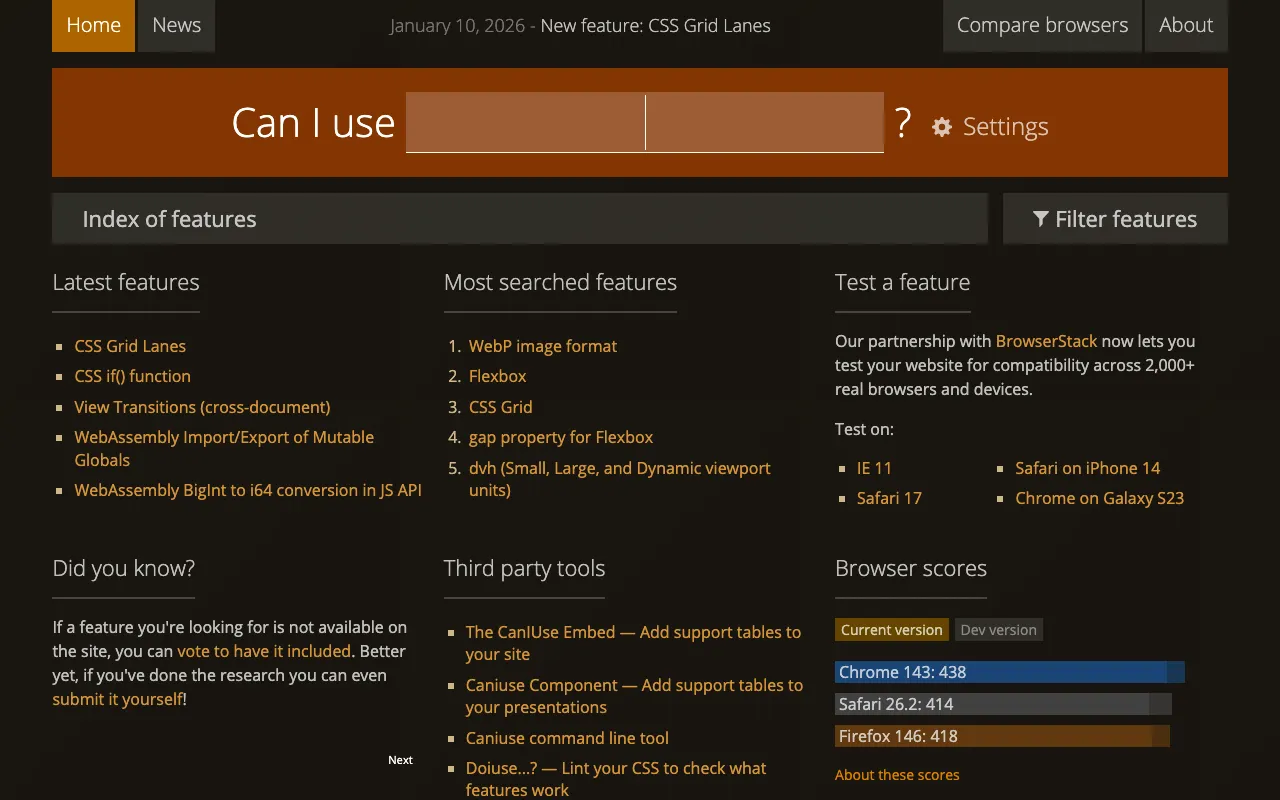Click vote to have it included
The image size is (1280, 800).
[x=264, y=651]
